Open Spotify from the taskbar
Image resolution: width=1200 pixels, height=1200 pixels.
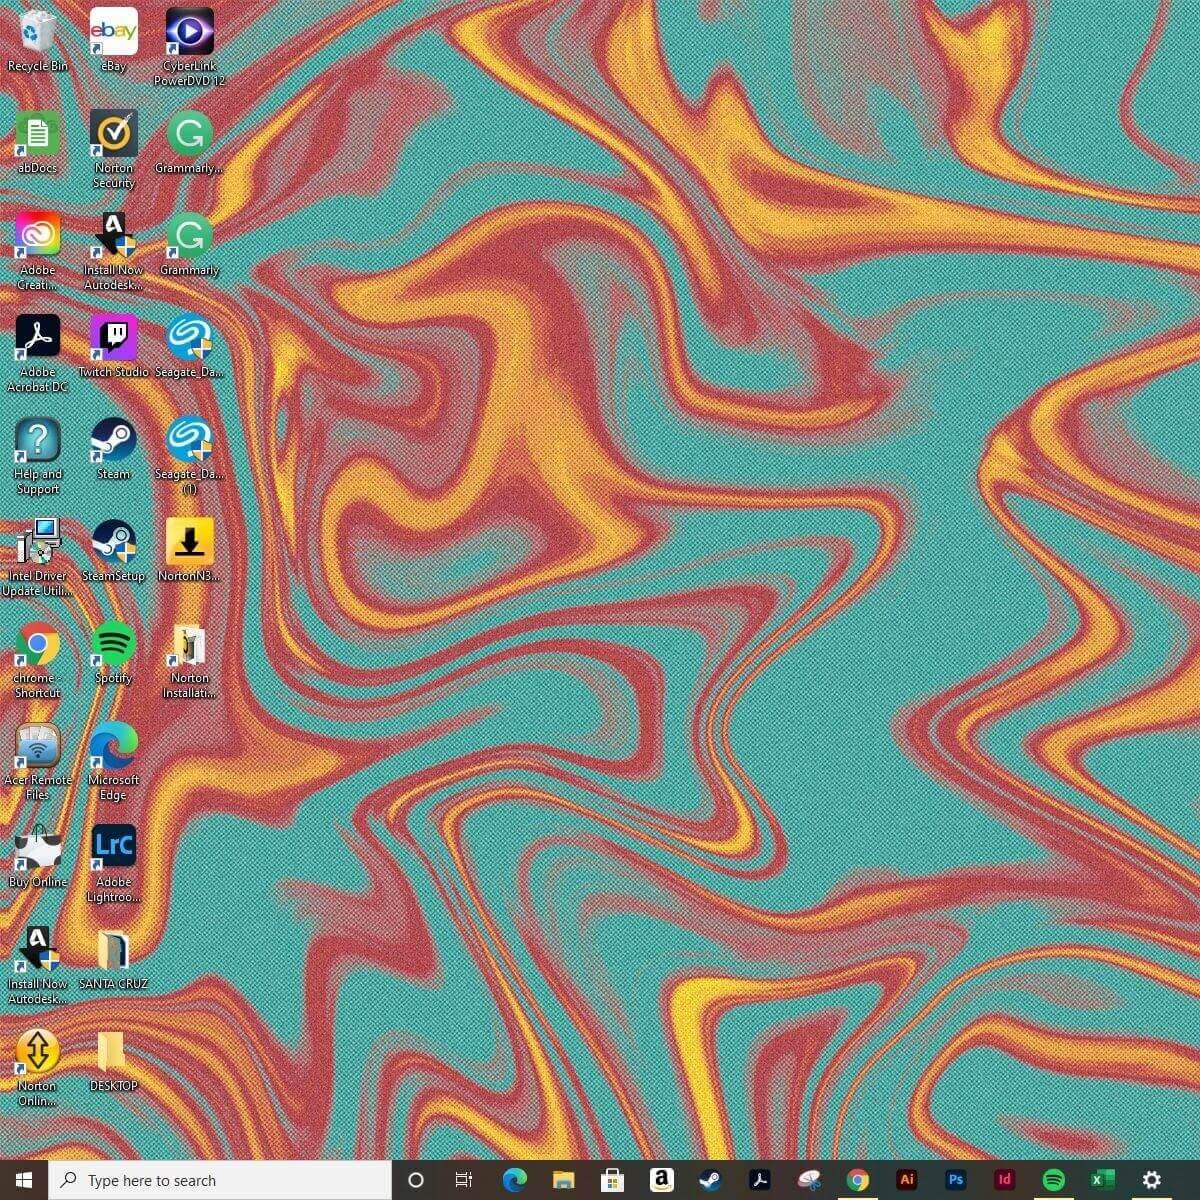point(1053,1180)
